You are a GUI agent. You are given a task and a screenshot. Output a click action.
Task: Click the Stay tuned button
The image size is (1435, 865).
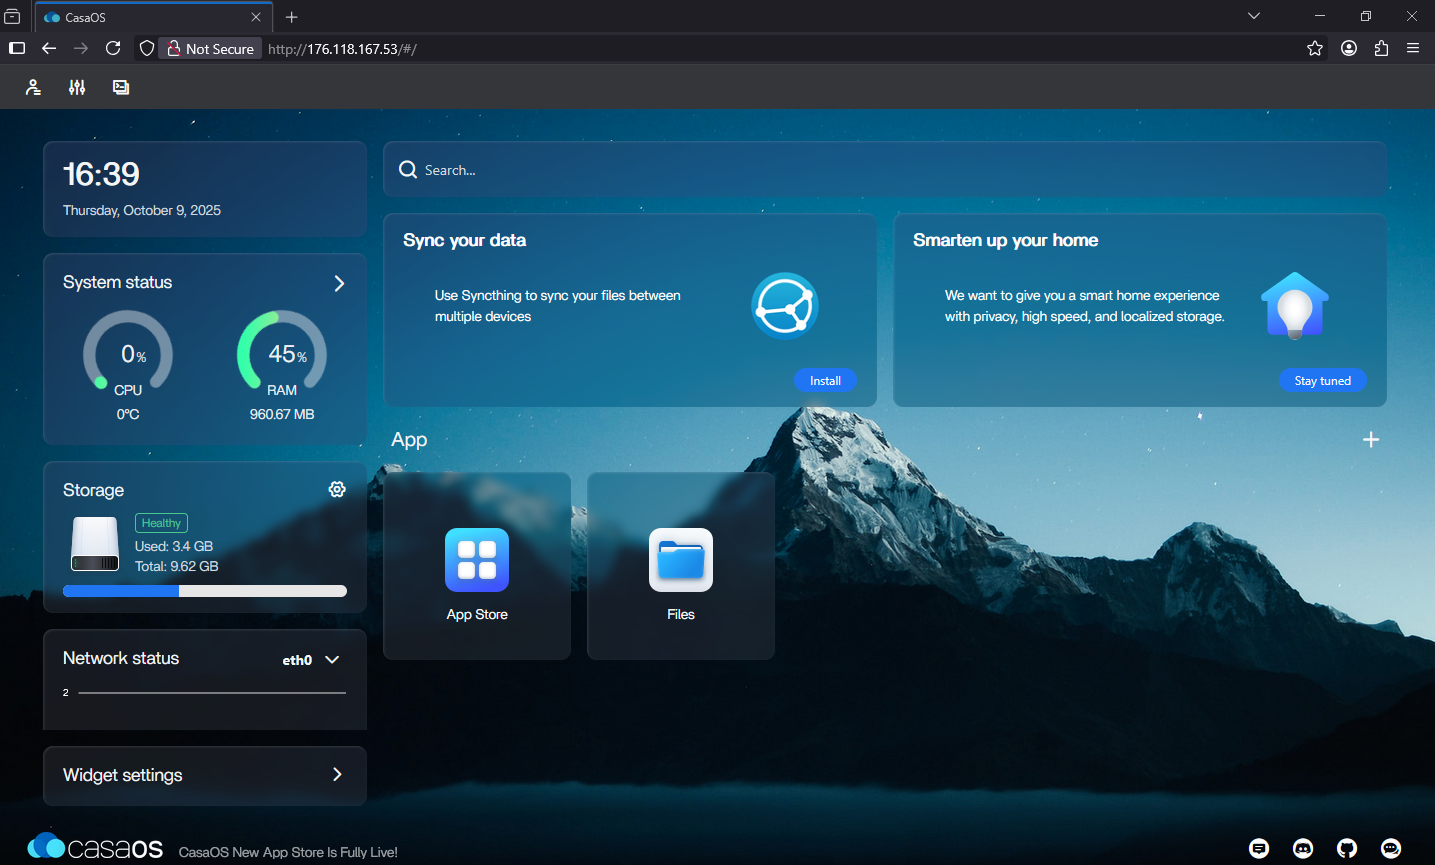[1322, 381]
